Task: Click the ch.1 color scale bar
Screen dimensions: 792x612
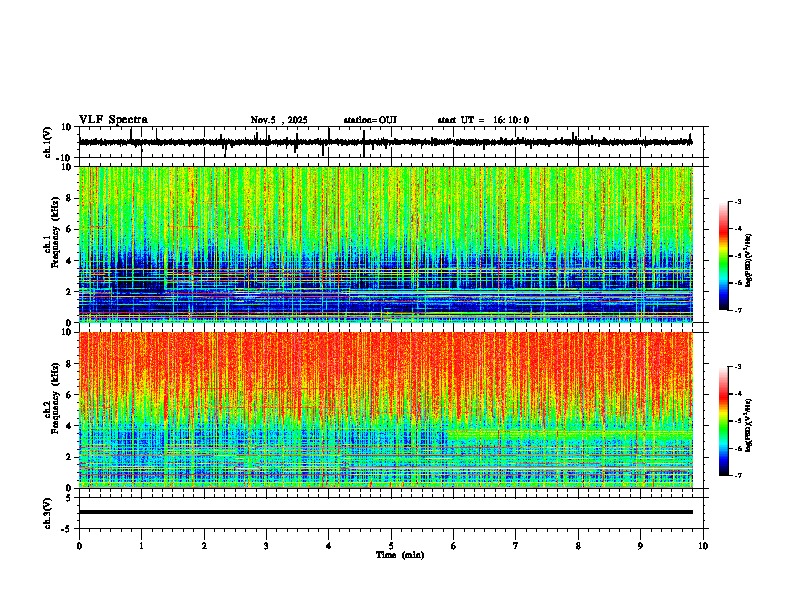Action: point(724,256)
